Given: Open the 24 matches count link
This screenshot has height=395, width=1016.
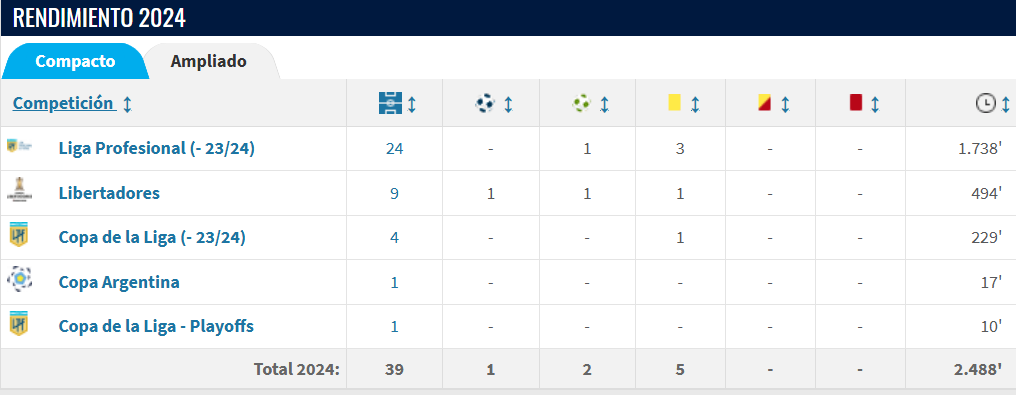Looking at the screenshot, I should point(394,149).
